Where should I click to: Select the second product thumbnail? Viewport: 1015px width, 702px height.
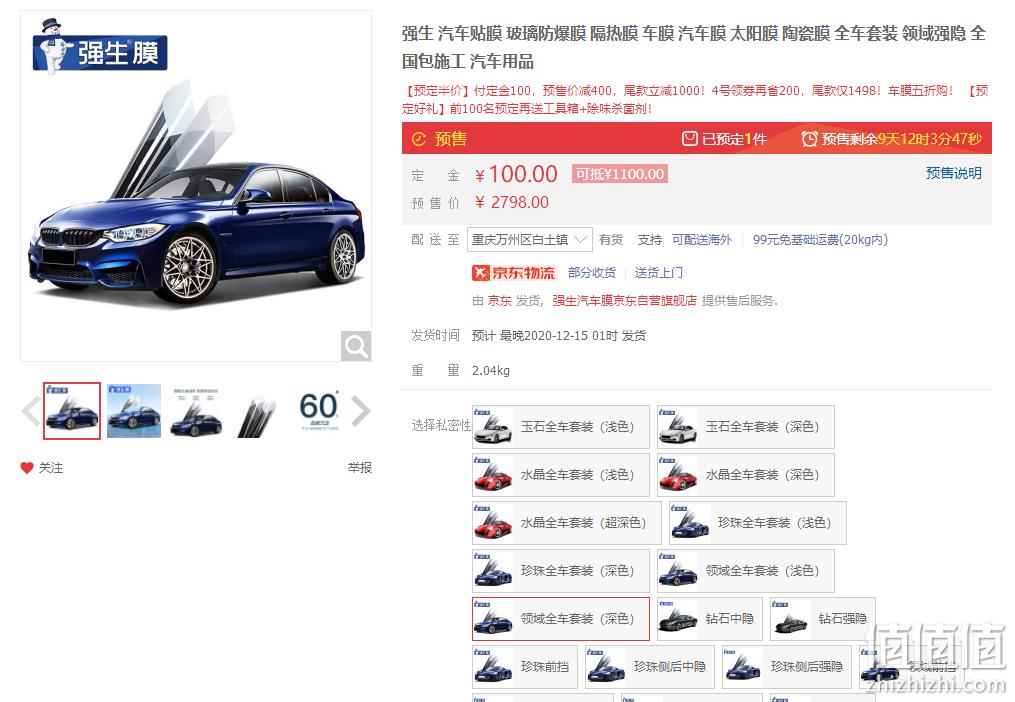pos(134,411)
